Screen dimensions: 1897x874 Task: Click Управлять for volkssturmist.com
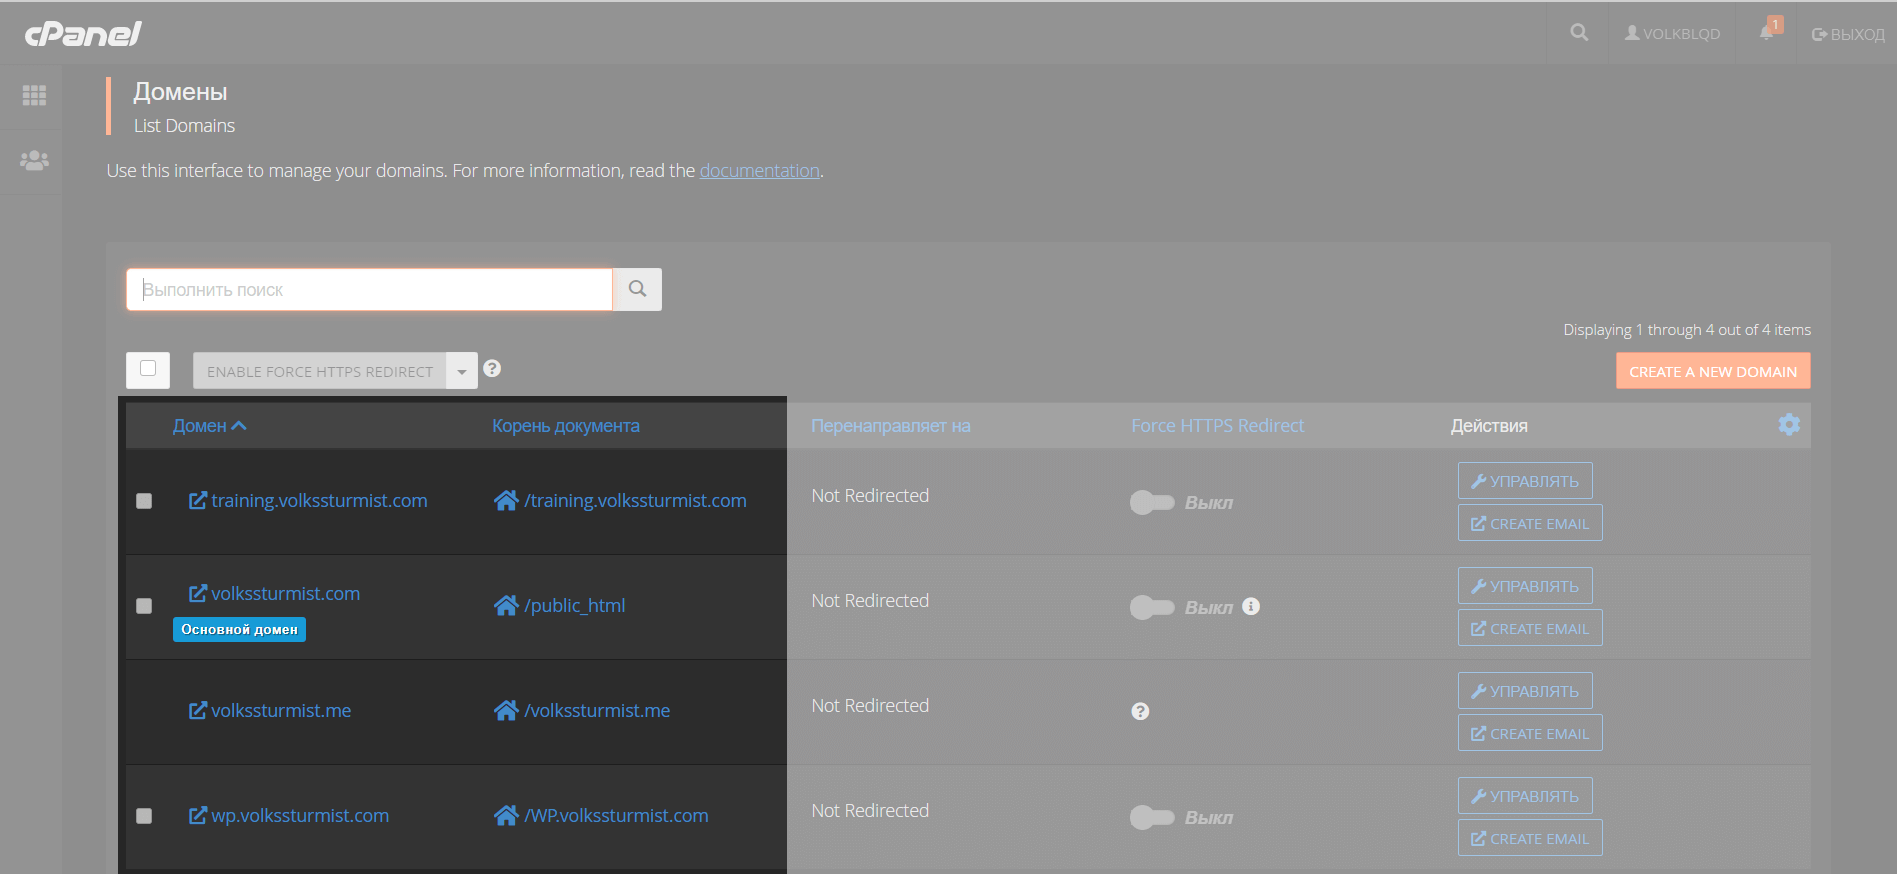(1525, 585)
